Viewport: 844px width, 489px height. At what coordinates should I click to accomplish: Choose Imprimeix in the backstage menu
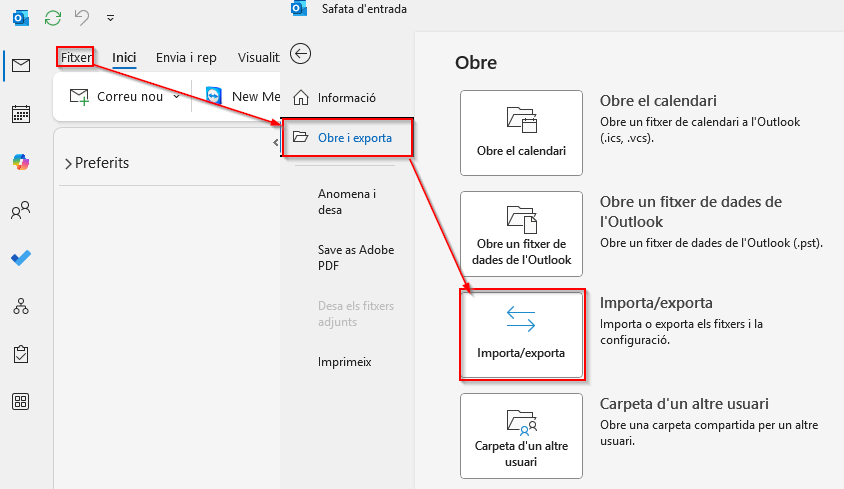tap(344, 362)
